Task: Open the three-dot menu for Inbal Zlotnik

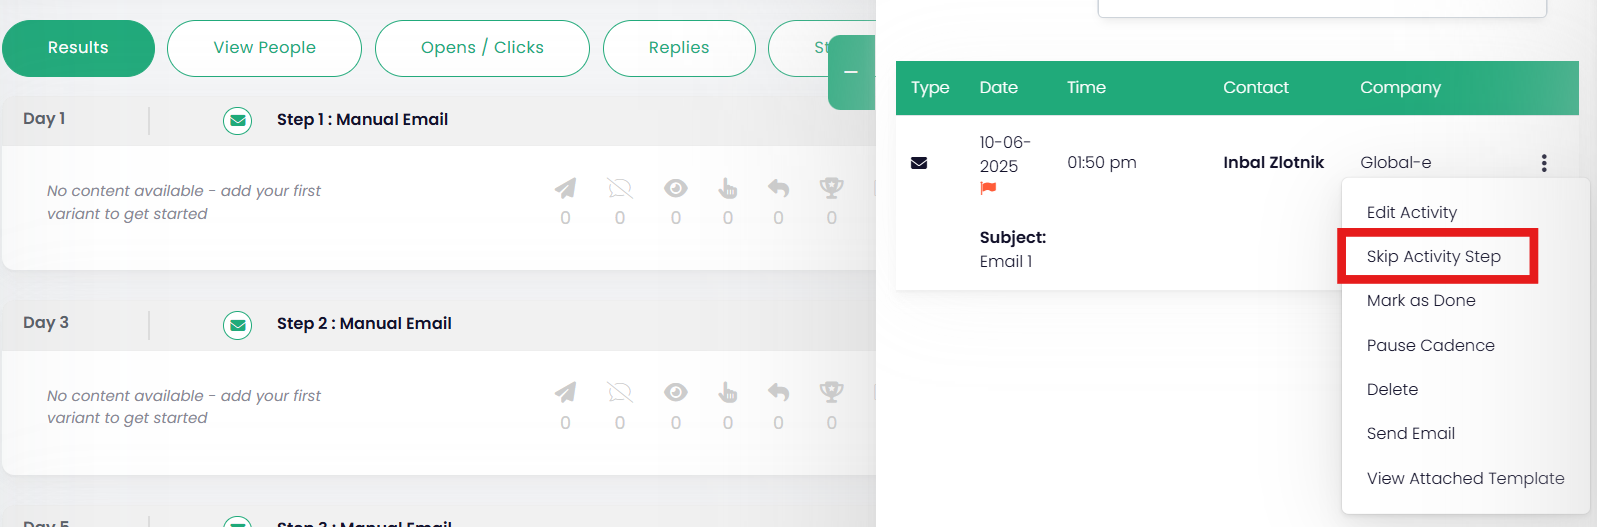Action: [x=1544, y=163]
